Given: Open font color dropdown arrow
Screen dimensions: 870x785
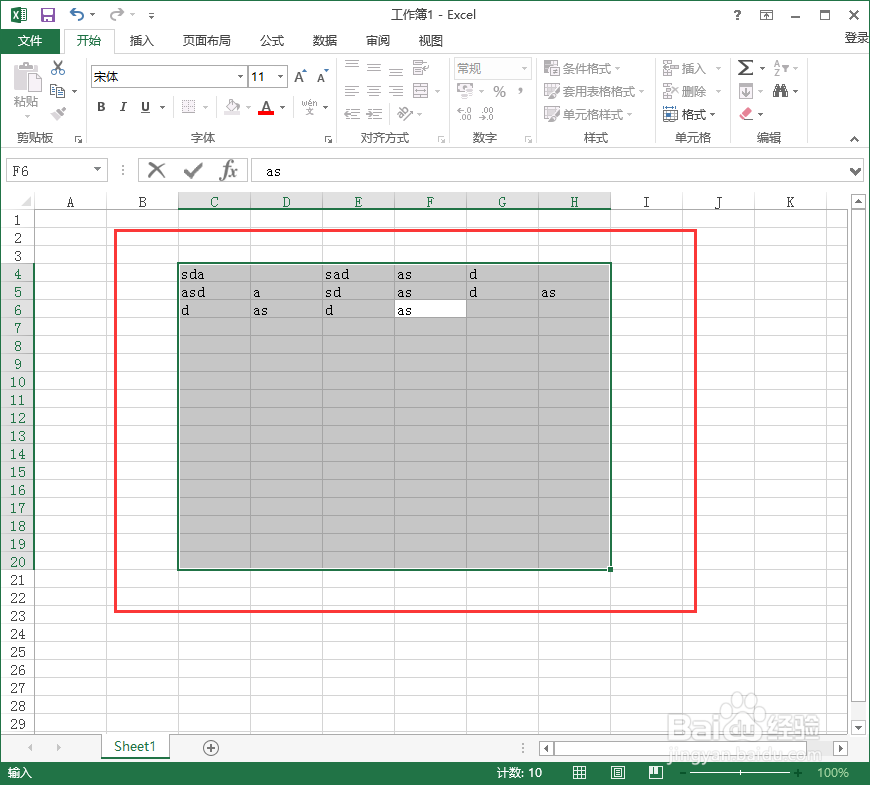Looking at the screenshot, I should [x=282, y=107].
